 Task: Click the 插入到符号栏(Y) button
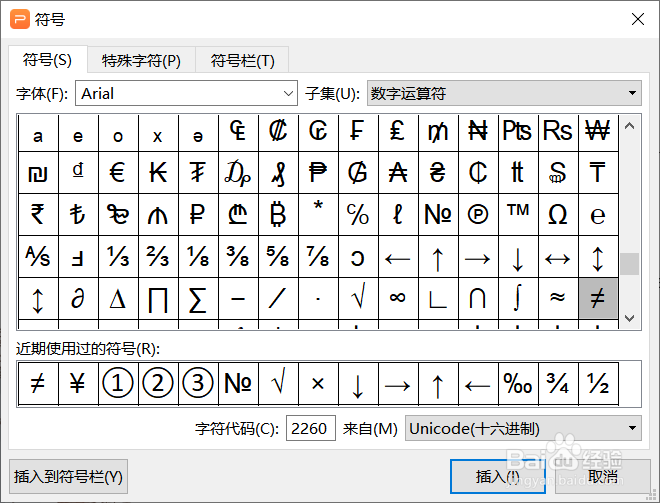68,477
